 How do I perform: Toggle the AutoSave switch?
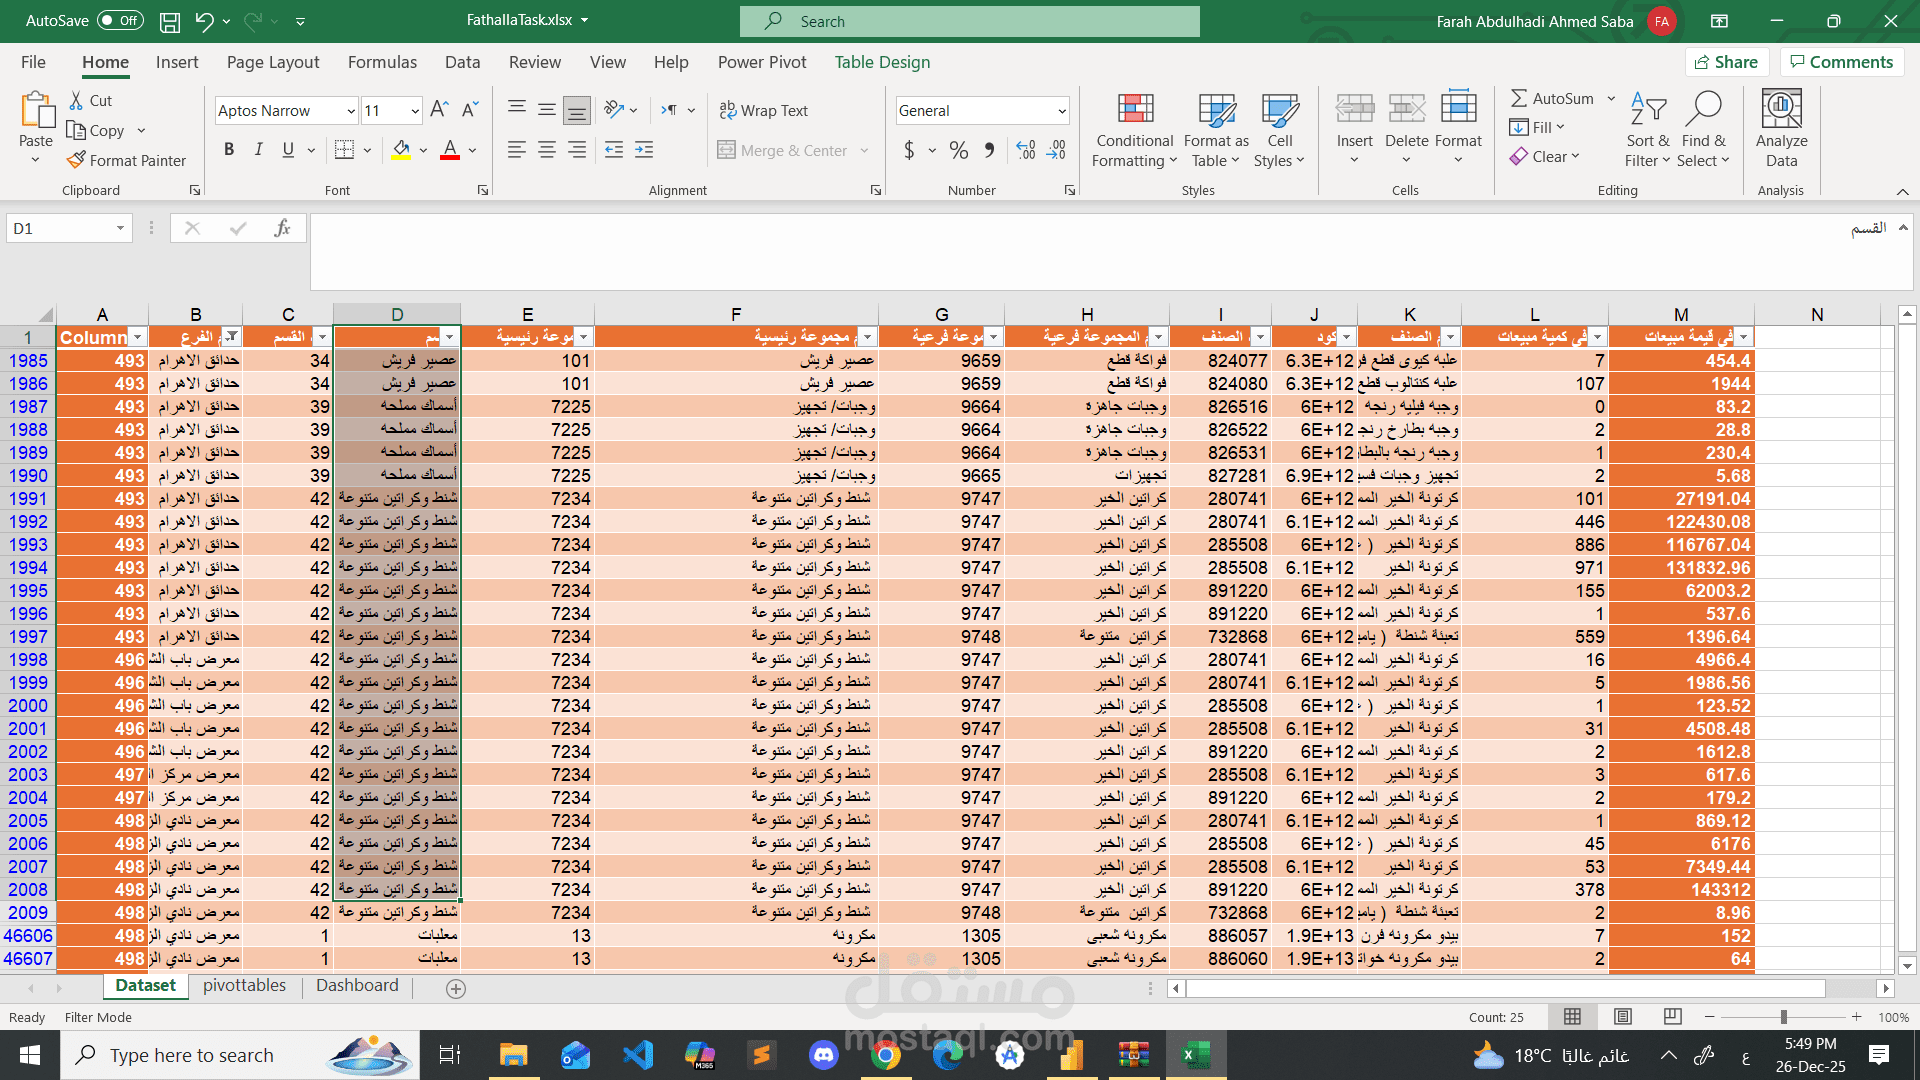(120, 21)
